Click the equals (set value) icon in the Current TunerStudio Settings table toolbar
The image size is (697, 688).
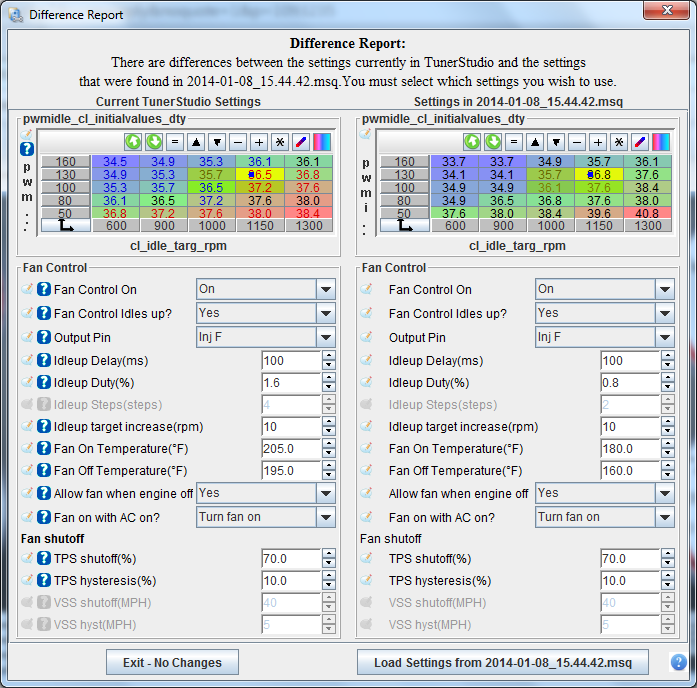(175, 142)
